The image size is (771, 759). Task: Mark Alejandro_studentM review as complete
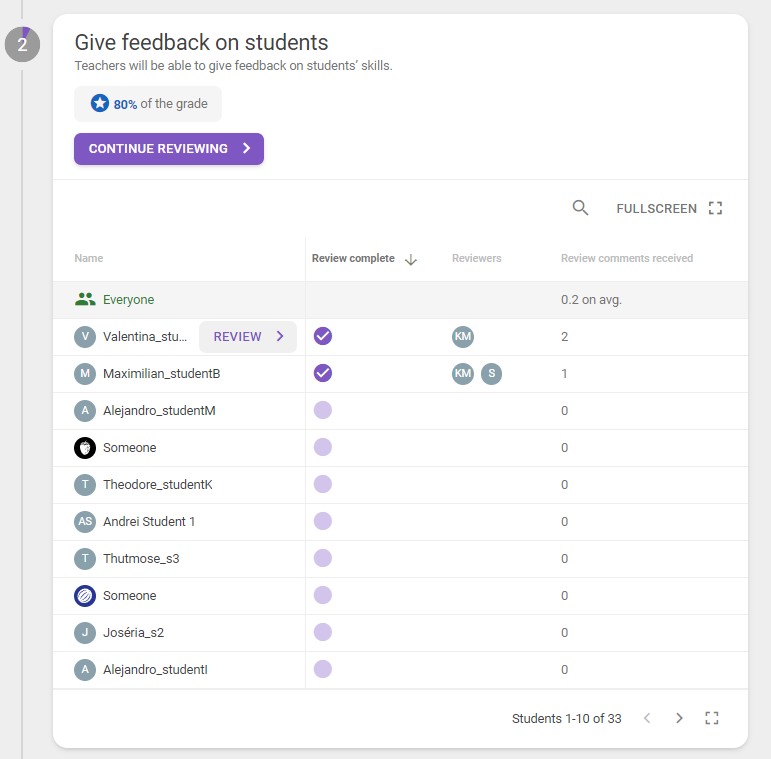(x=323, y=410)
